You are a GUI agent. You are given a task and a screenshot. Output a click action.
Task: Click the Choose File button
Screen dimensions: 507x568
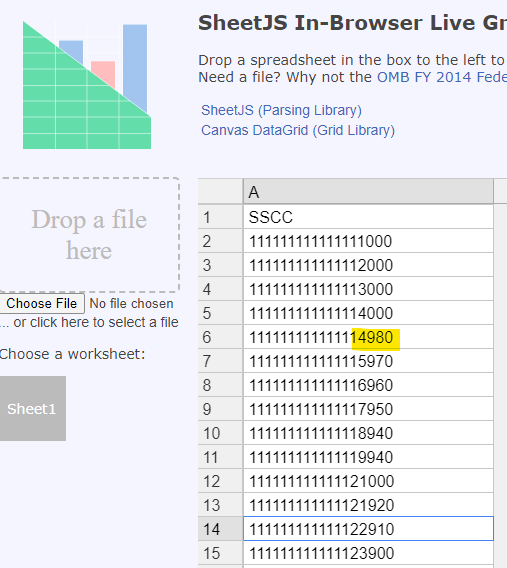tap(42, 303)
